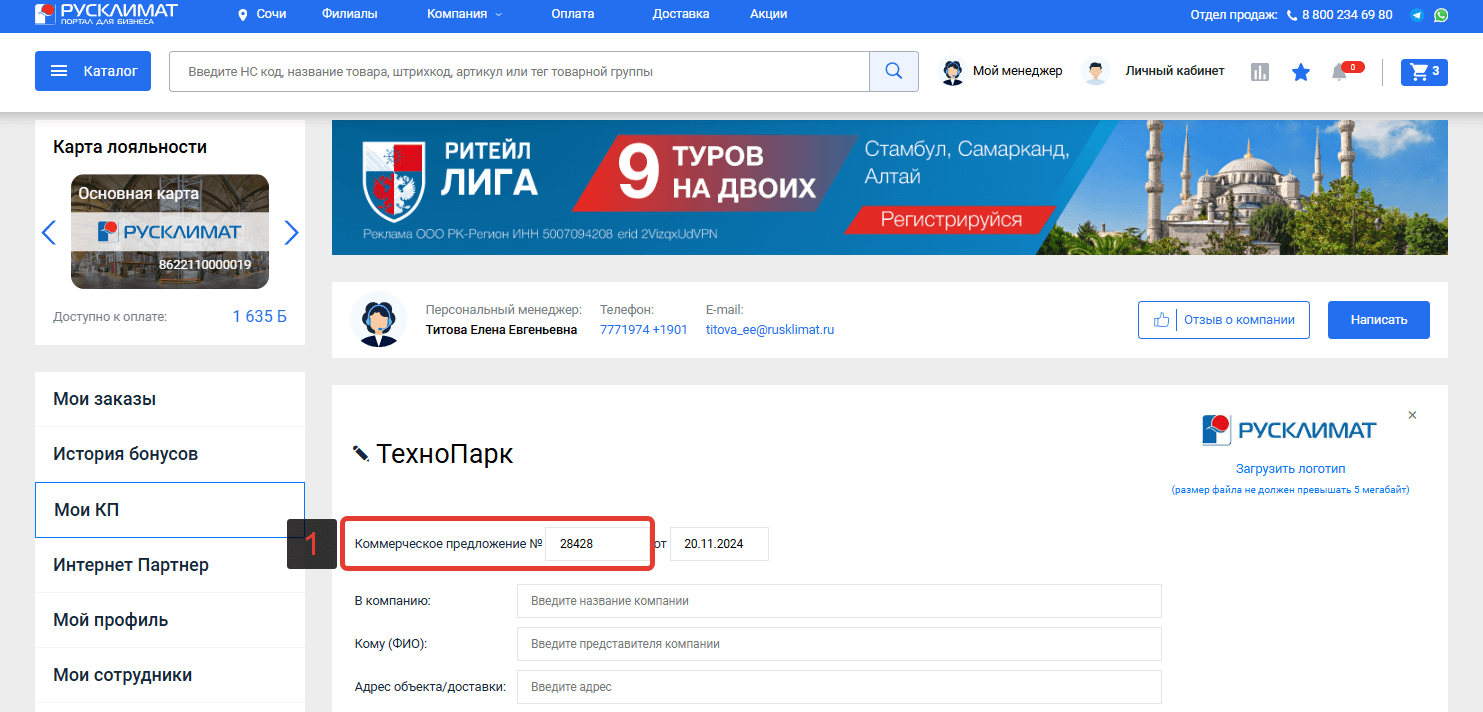This screenshot has height=712, width=1483.
Task: Select Интернет Партнер in sidebar
Action: click(170, 565)
